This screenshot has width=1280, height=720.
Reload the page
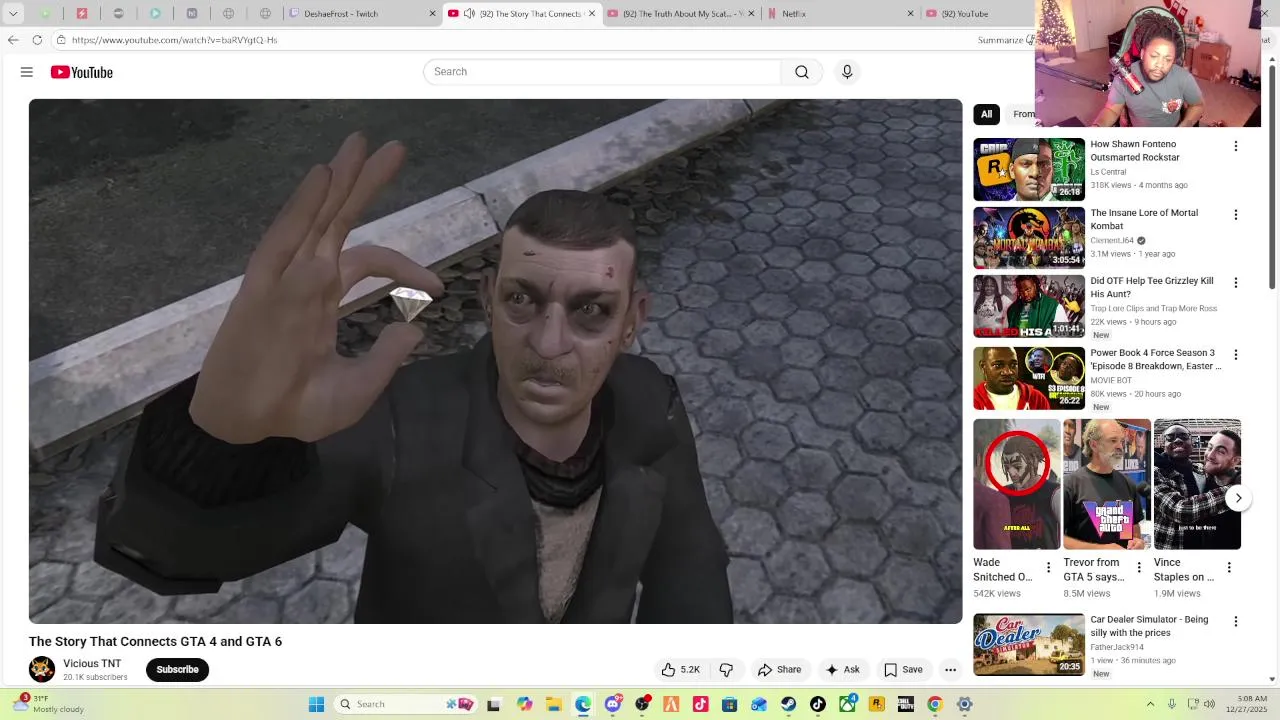coord(37,40)
